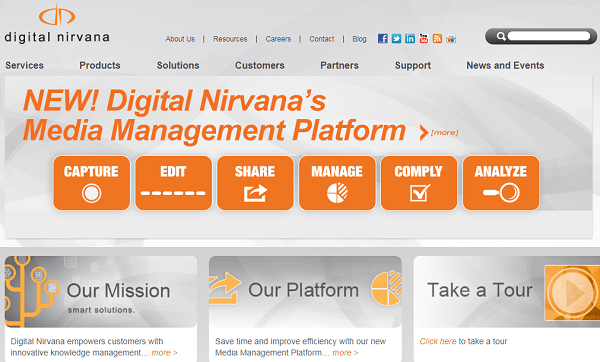Open the Twitter social icon
600x362 pixels.
[396, 39]
